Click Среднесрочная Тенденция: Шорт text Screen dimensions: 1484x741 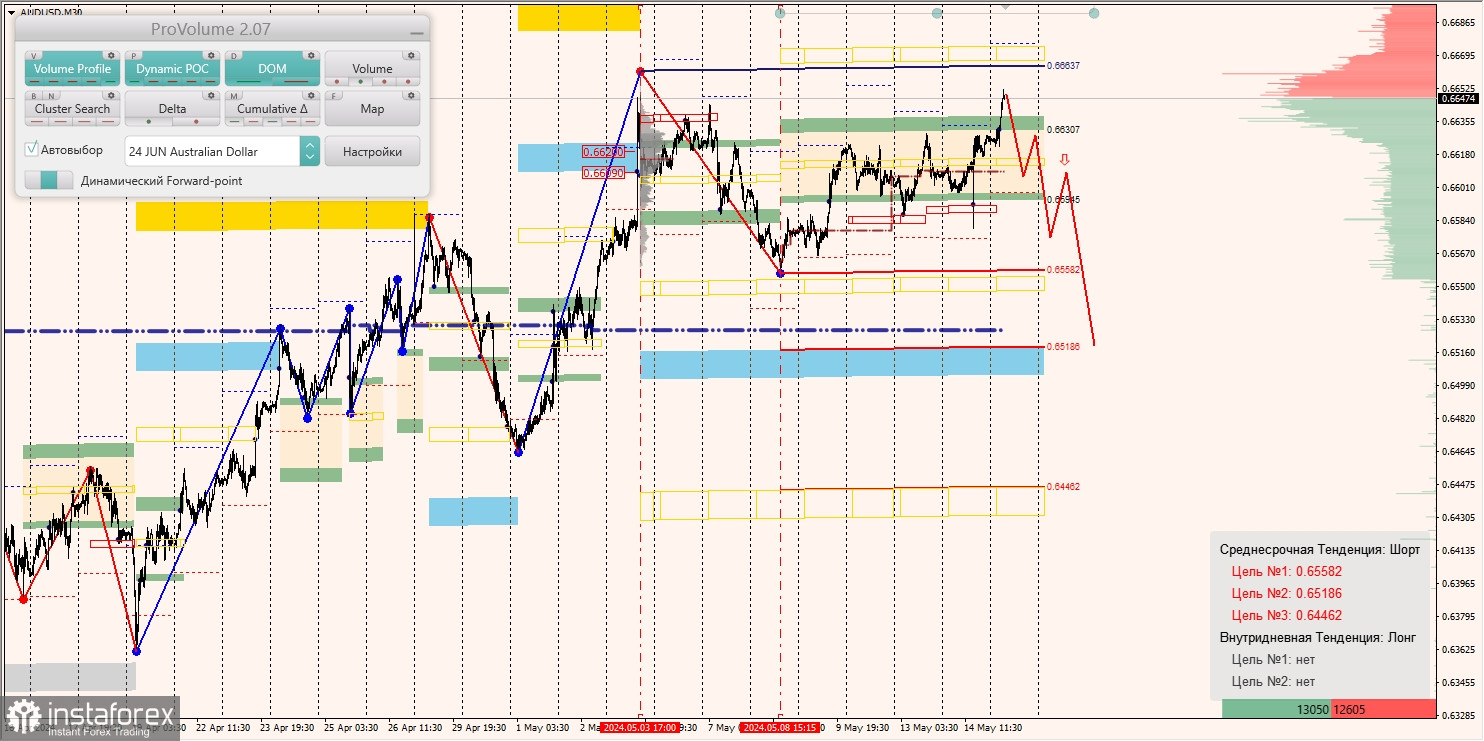coord(1319,550)
